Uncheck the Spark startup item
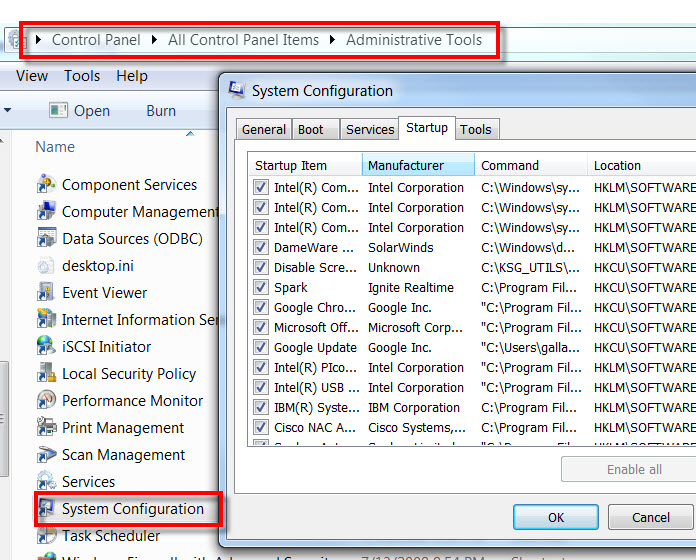696x560 pixels. tap(261, 287)
